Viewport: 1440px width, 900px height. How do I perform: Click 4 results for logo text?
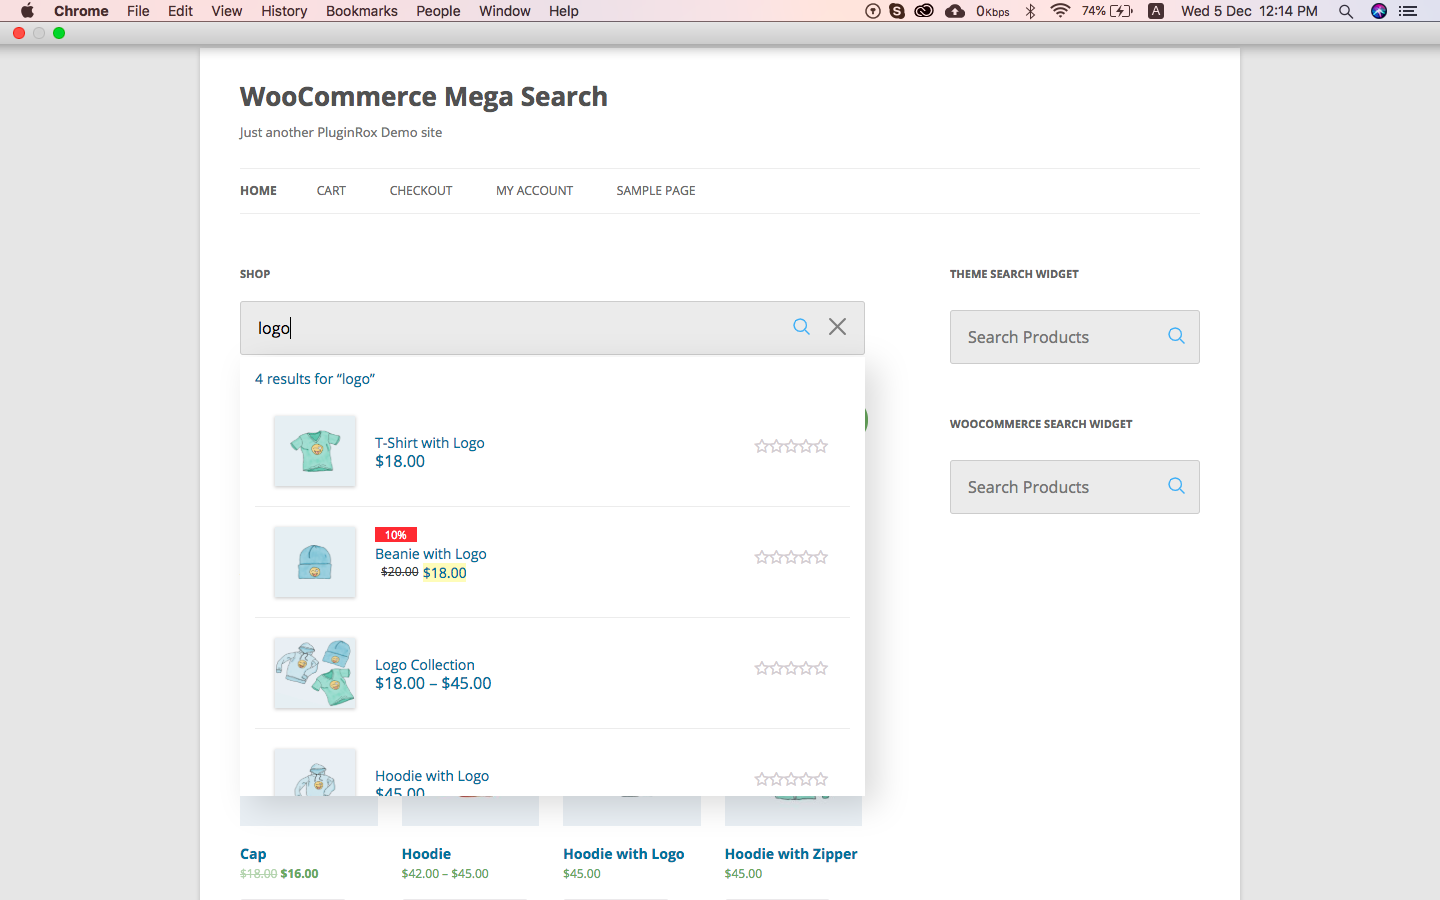(x=315, y=379)
